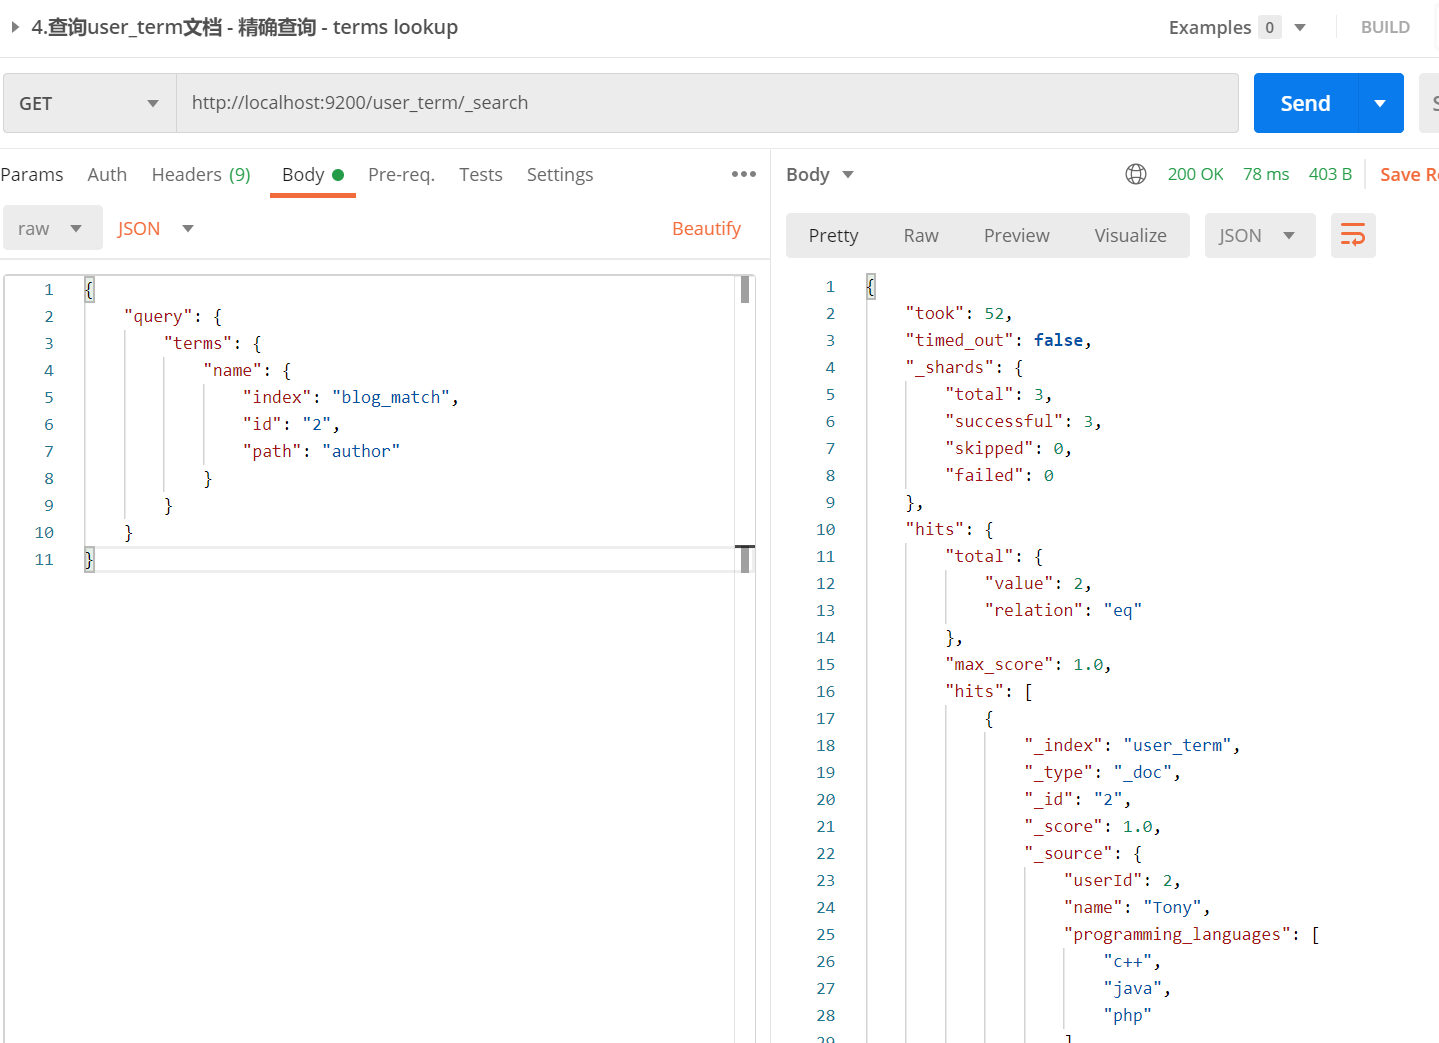Click the BUILD mode button

[1384, 27]
